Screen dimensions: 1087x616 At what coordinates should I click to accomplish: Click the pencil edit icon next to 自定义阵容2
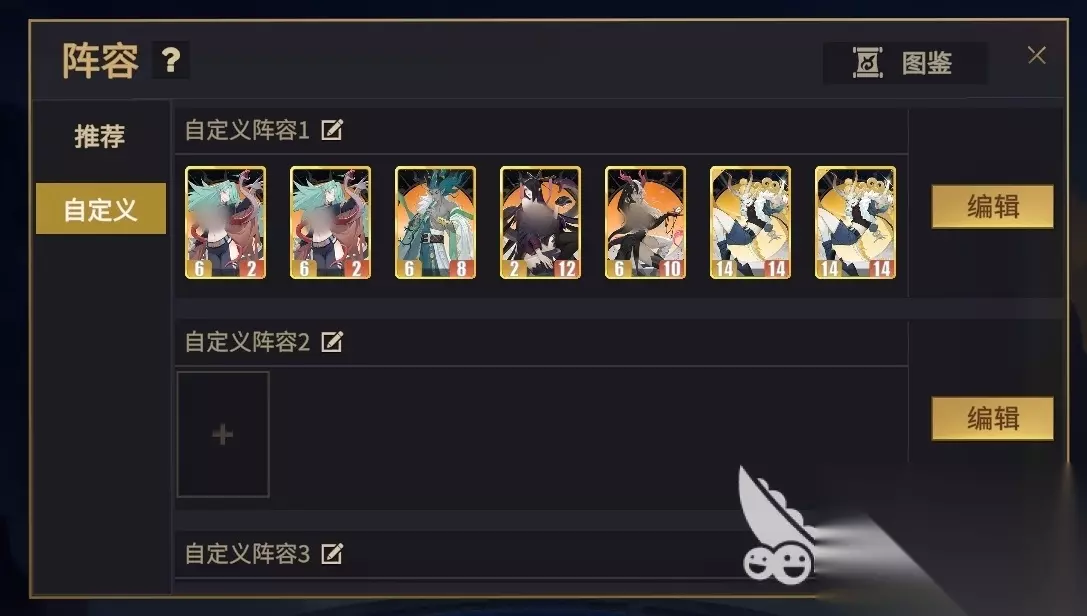tap(332, 342)
